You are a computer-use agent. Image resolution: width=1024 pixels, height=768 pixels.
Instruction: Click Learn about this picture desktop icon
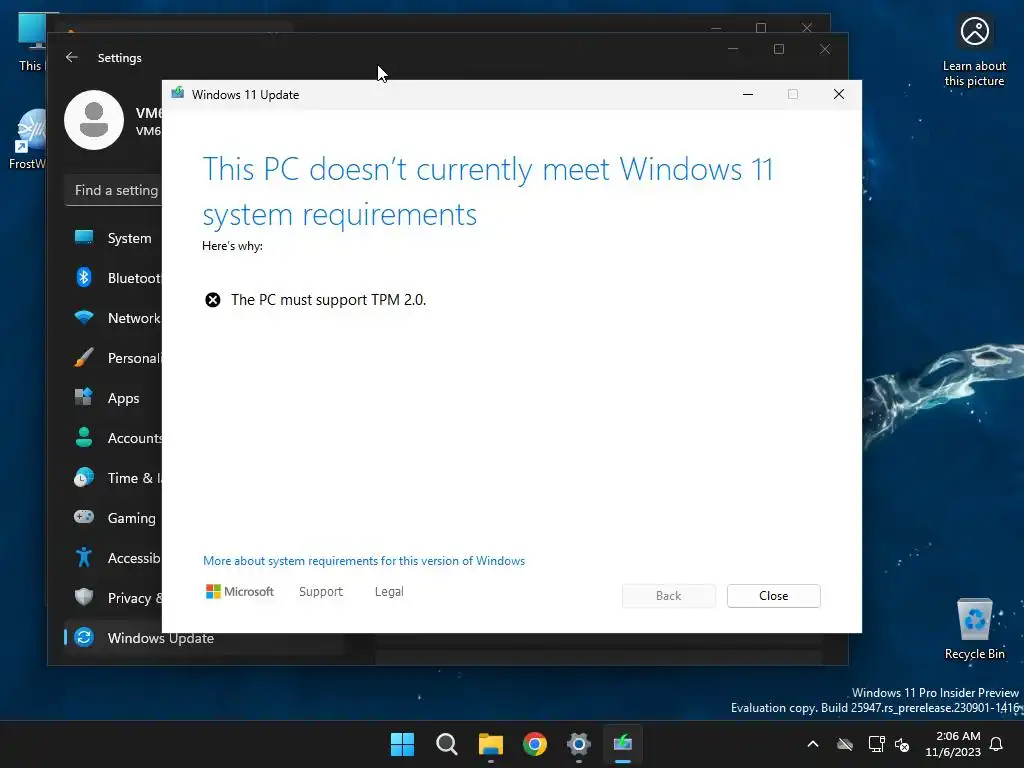[x=974, y=52]
